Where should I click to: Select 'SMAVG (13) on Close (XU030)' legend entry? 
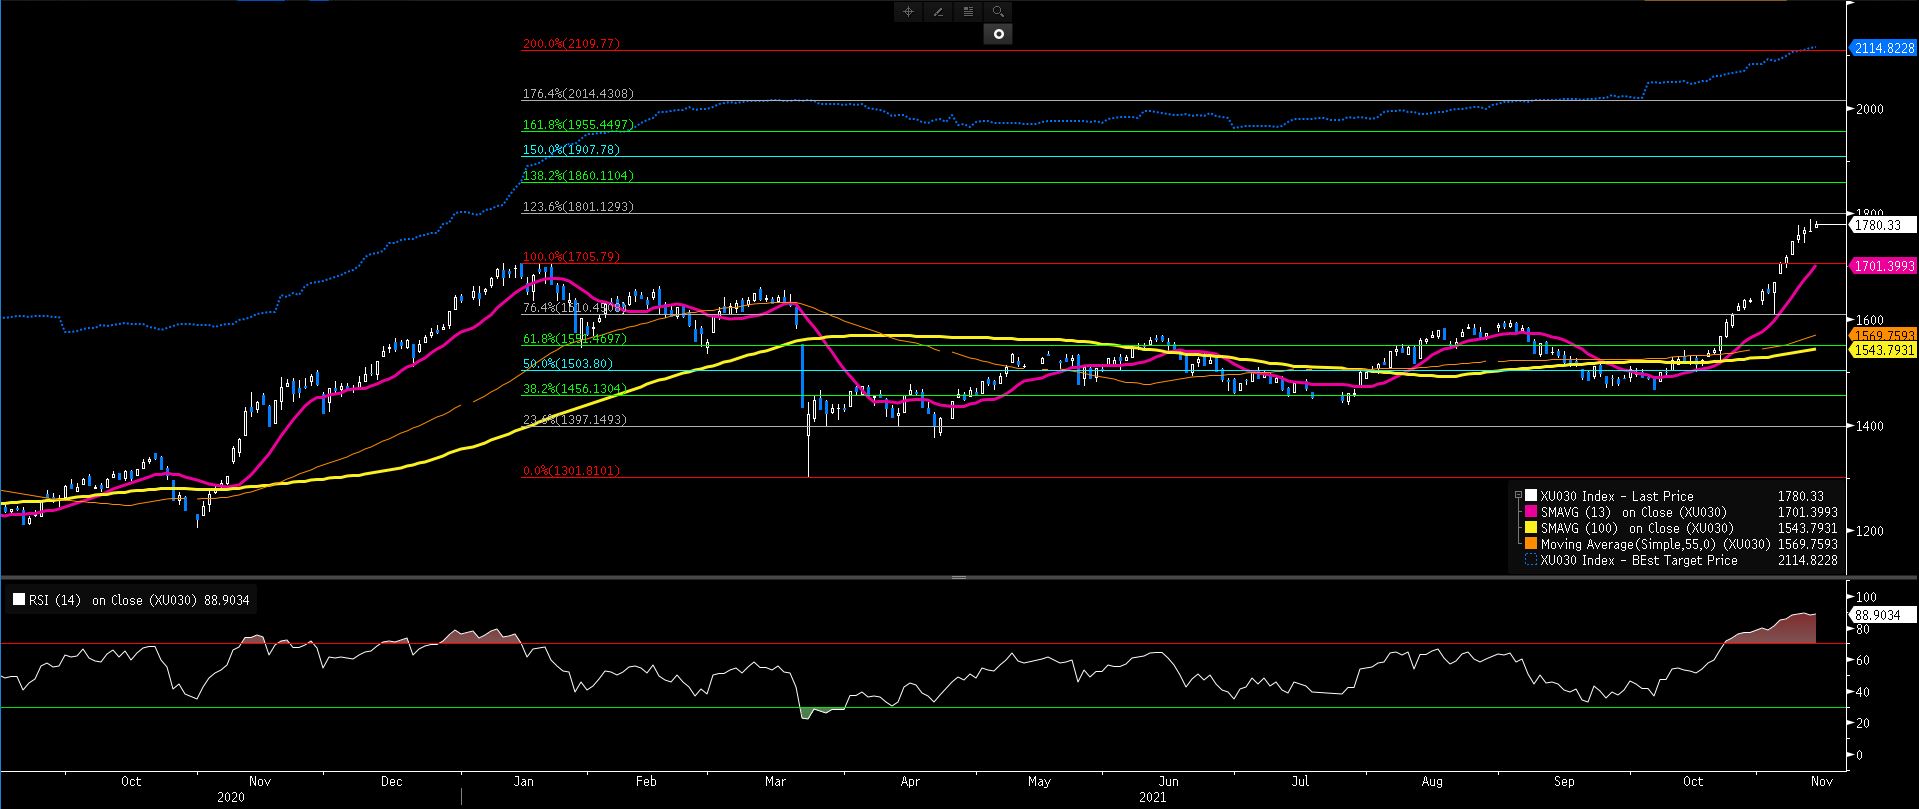[x=1633, y=512]
